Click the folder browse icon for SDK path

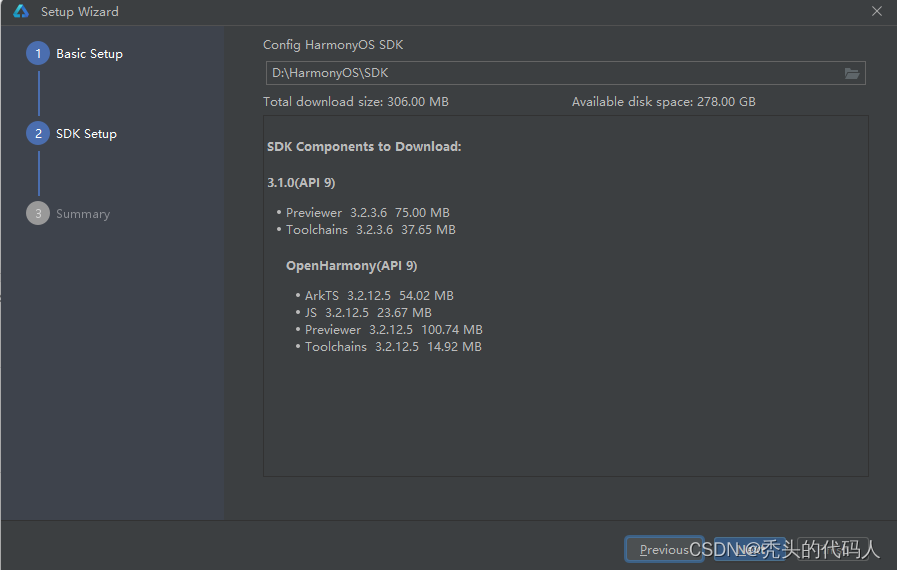tap(851, 73)
